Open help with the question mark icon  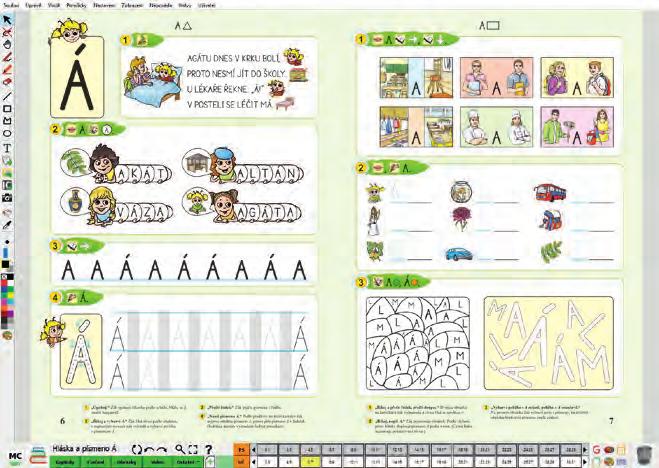(x=208, y=450)
